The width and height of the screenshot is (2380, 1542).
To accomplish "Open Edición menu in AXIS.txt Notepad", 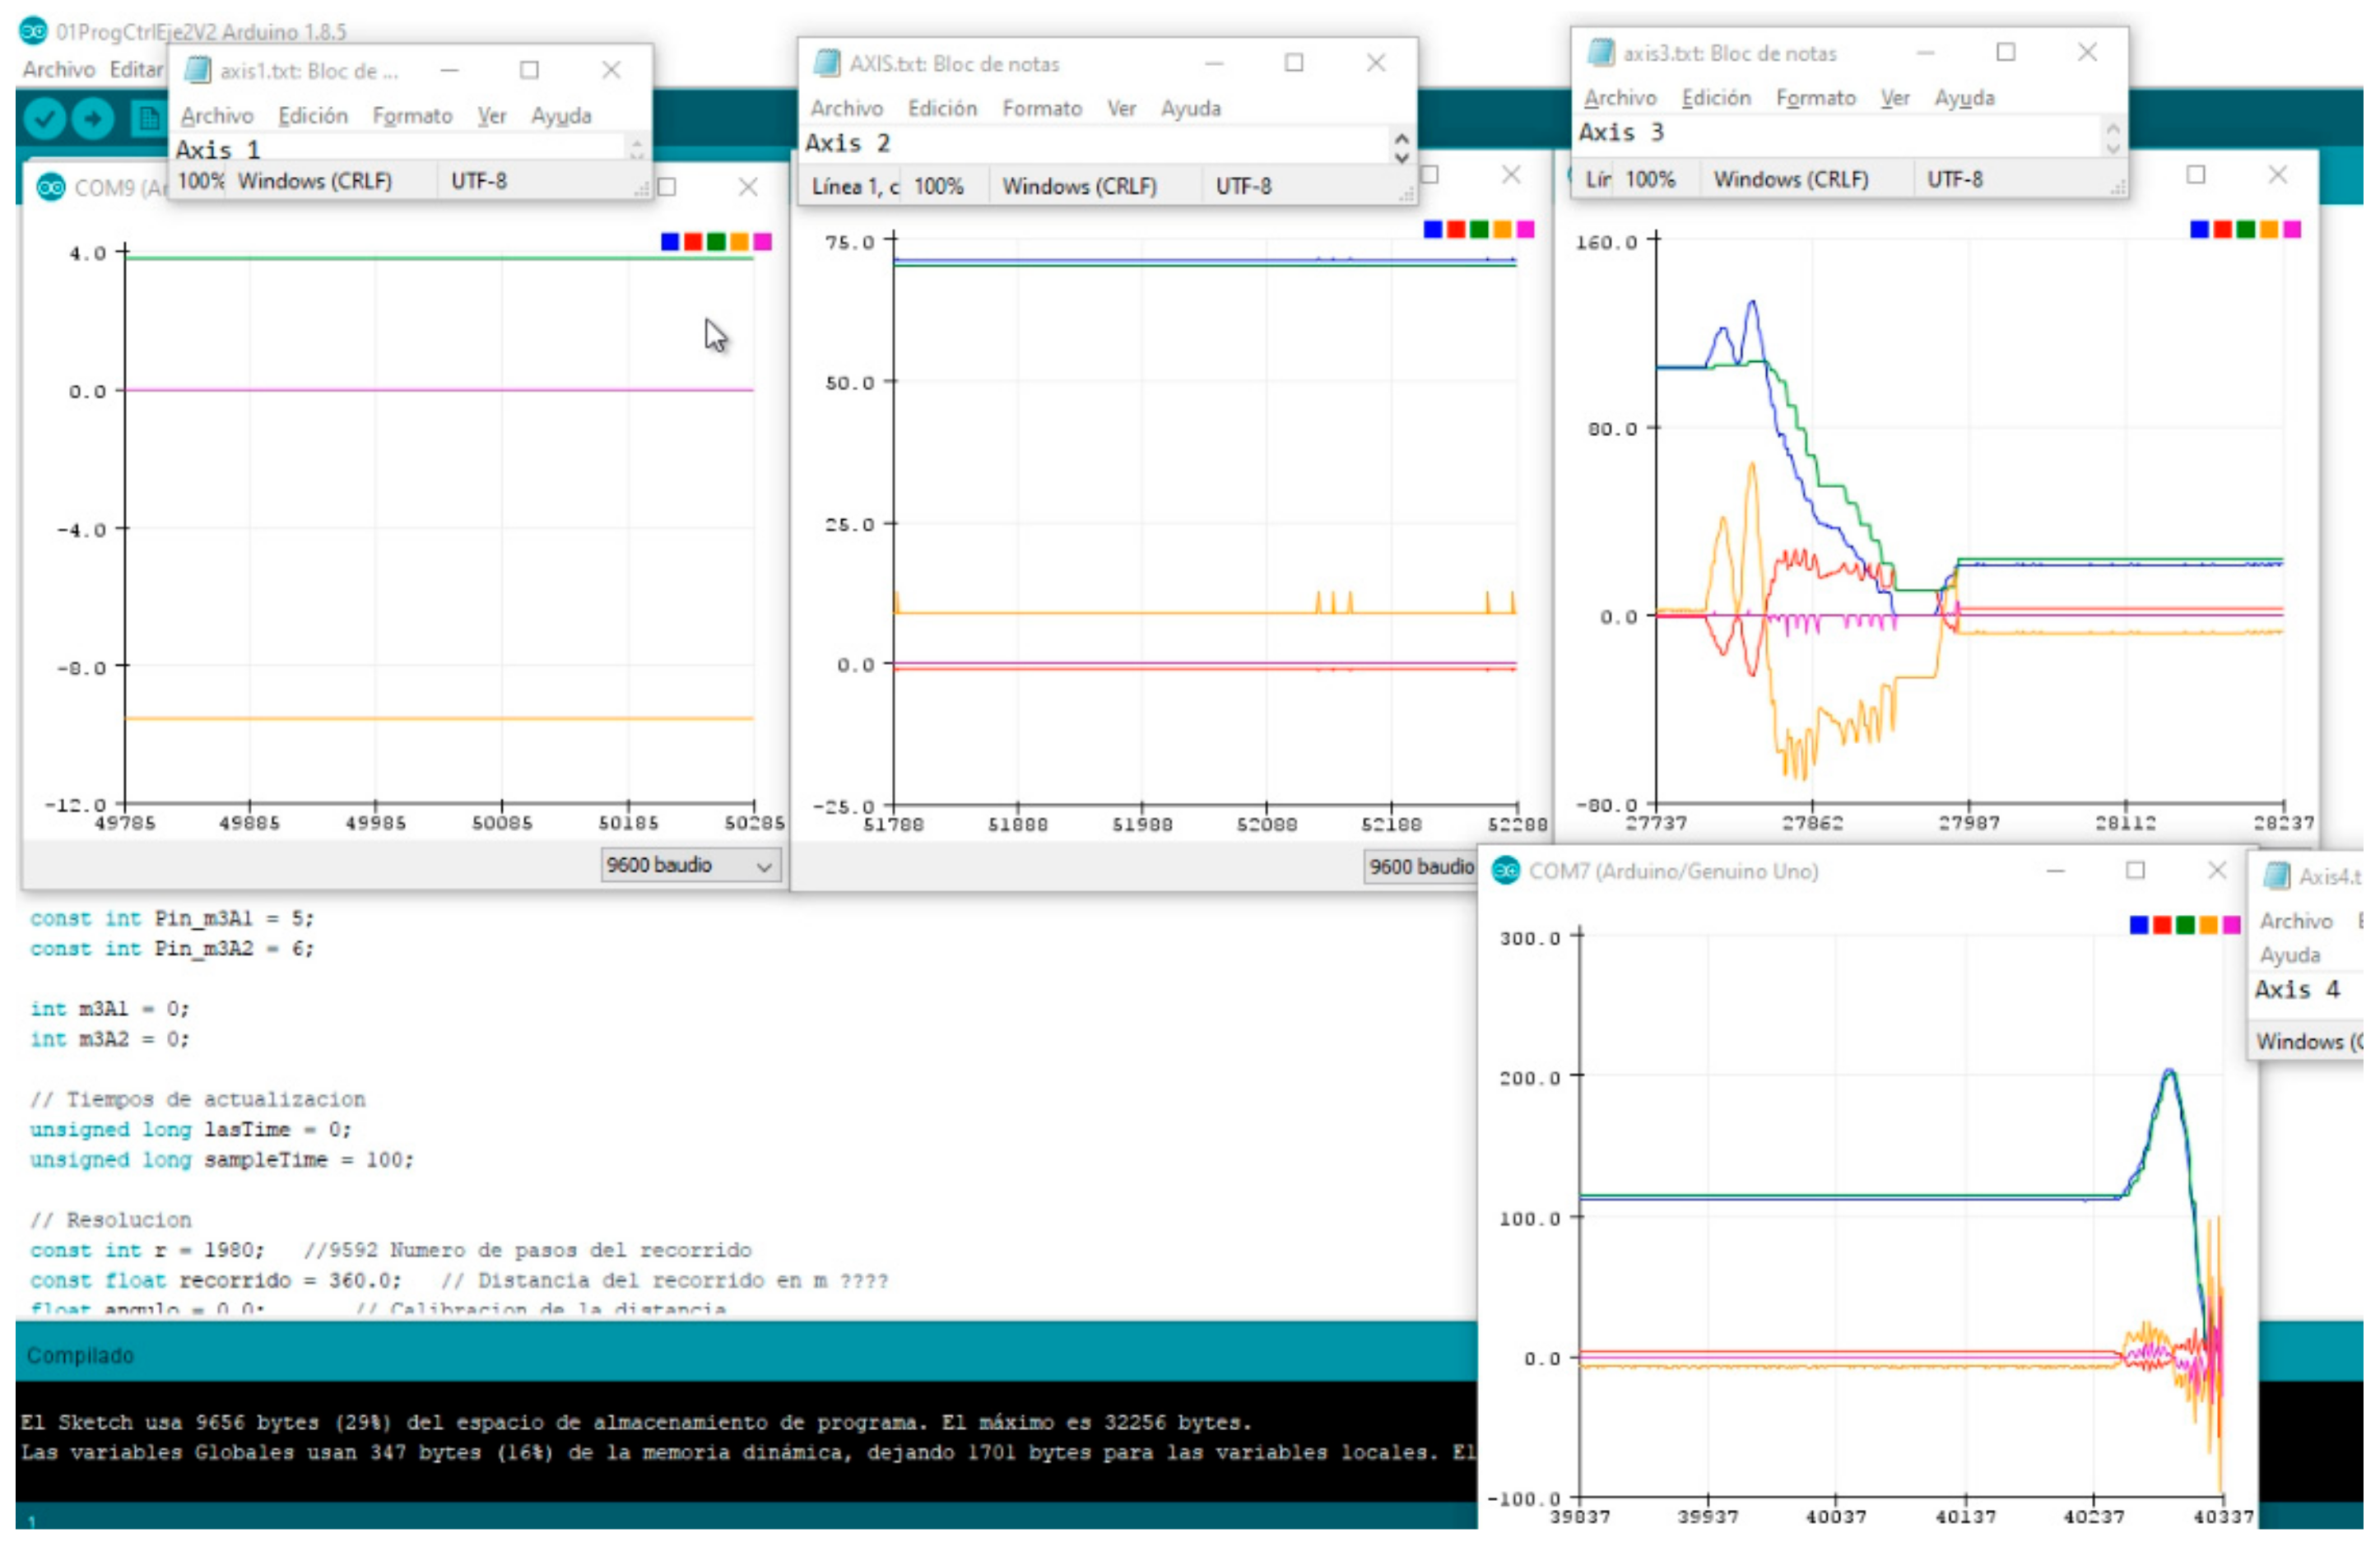I will click(942, 108).
